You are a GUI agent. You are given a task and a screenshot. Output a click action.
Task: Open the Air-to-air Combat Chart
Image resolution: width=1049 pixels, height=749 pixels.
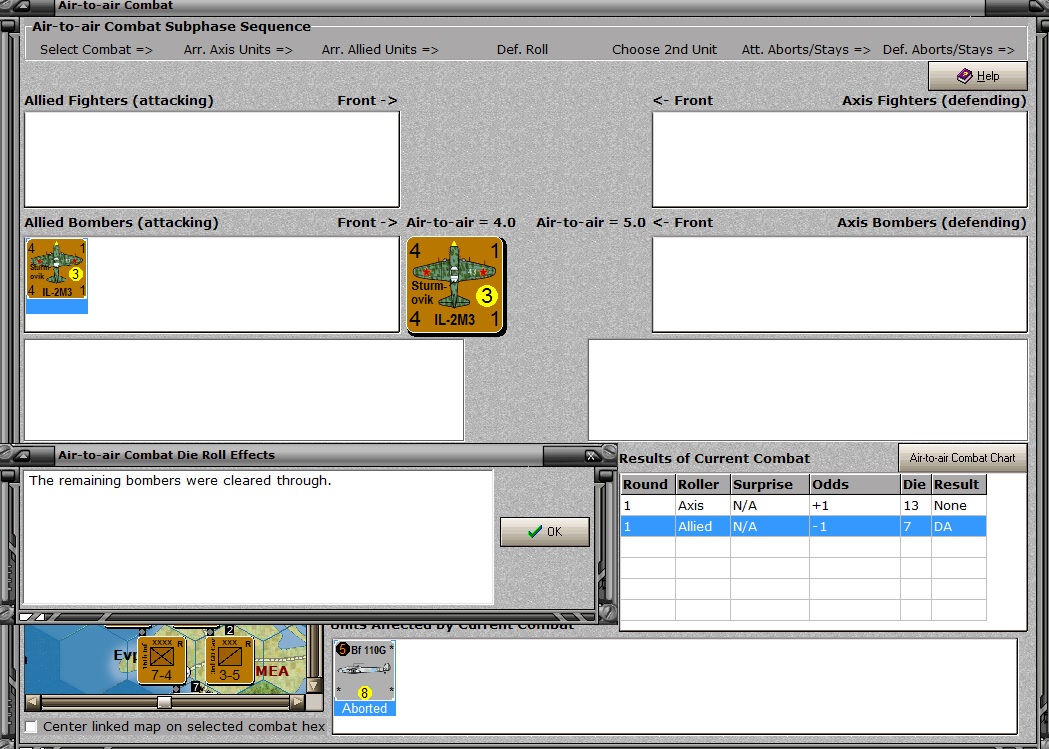coord(962,458)
